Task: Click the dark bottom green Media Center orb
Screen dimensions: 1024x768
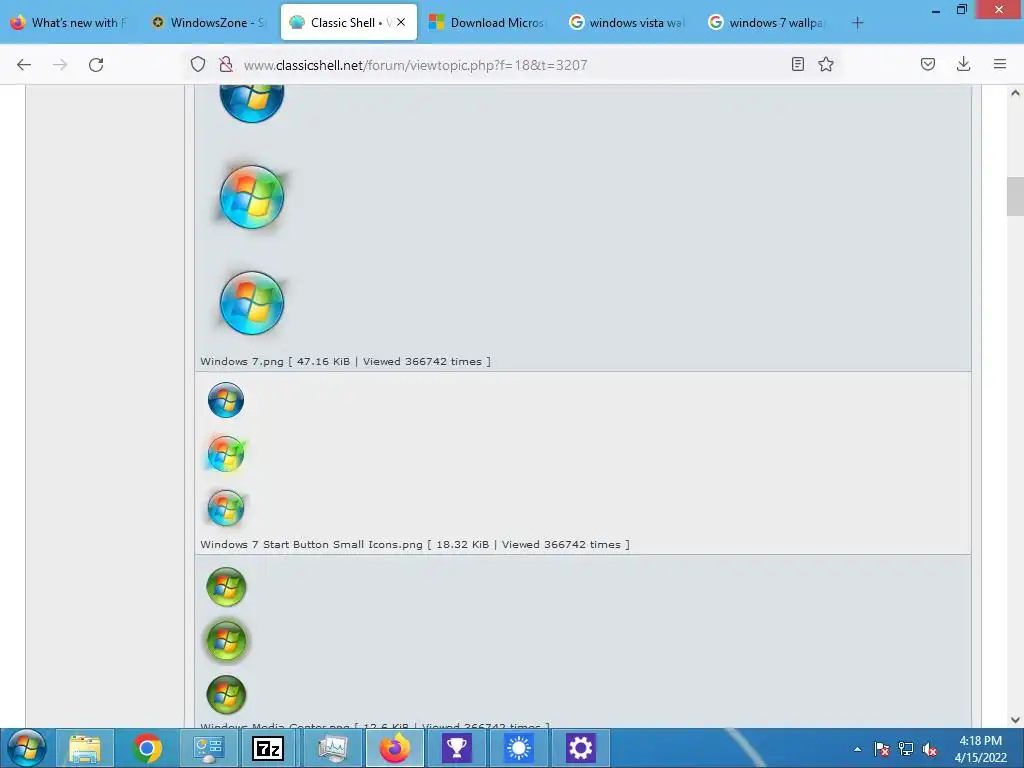Action: 226,695
